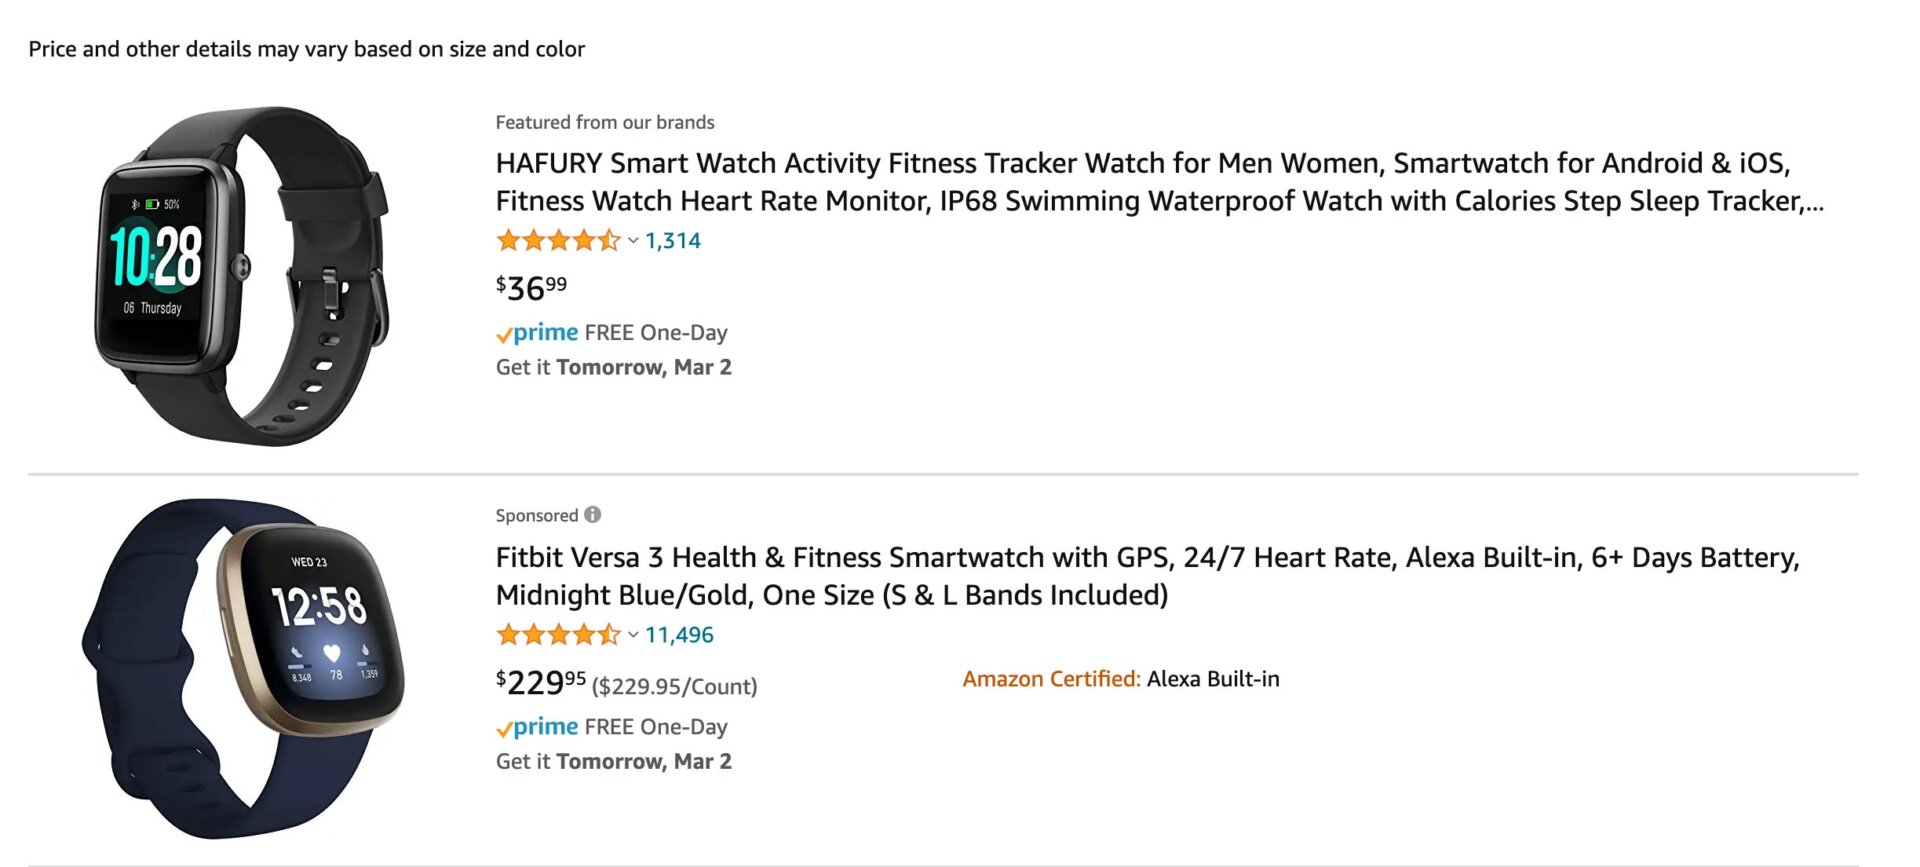Click the info icon next to Sponsored
The width and height of the screenshot is (1920, 867).
(593, 514)
